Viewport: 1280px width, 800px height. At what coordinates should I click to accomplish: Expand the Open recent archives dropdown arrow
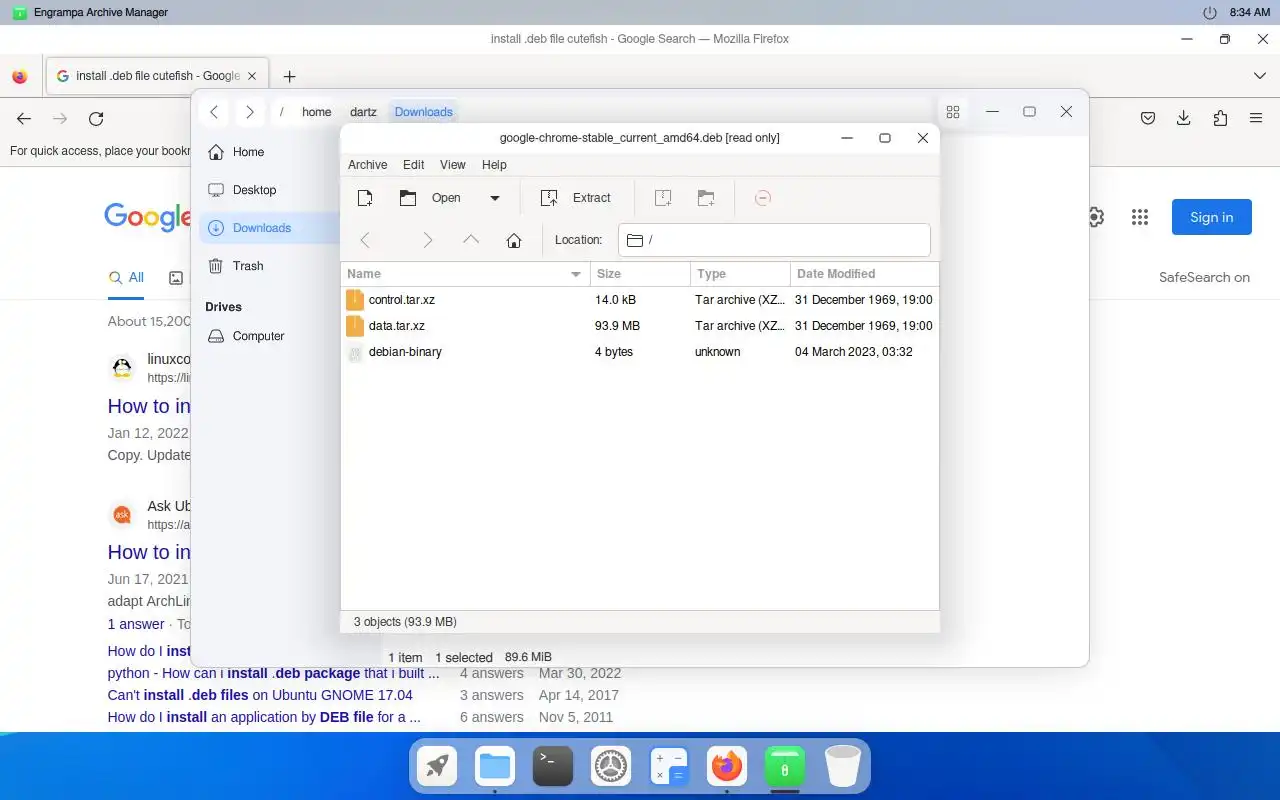tap(494, 198)
